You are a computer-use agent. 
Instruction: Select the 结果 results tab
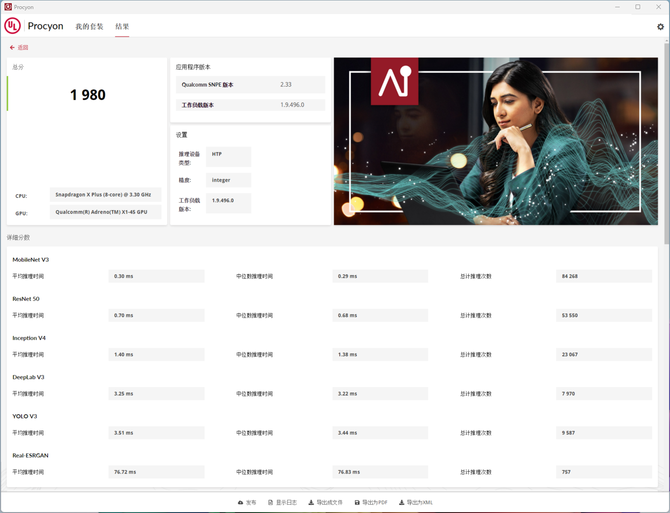[x=122, y=27]
